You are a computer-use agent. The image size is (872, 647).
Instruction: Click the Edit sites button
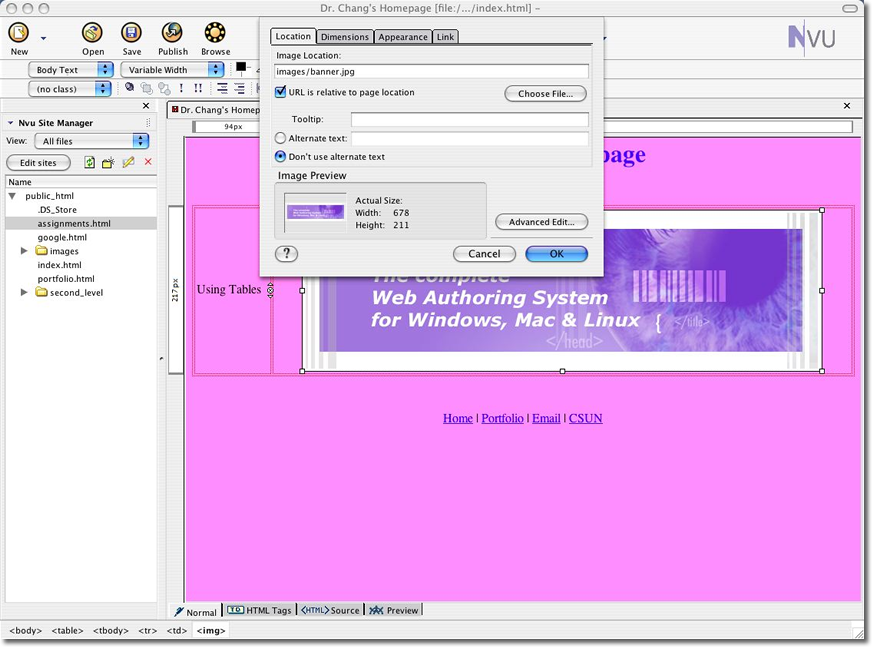tap(38, 162)
